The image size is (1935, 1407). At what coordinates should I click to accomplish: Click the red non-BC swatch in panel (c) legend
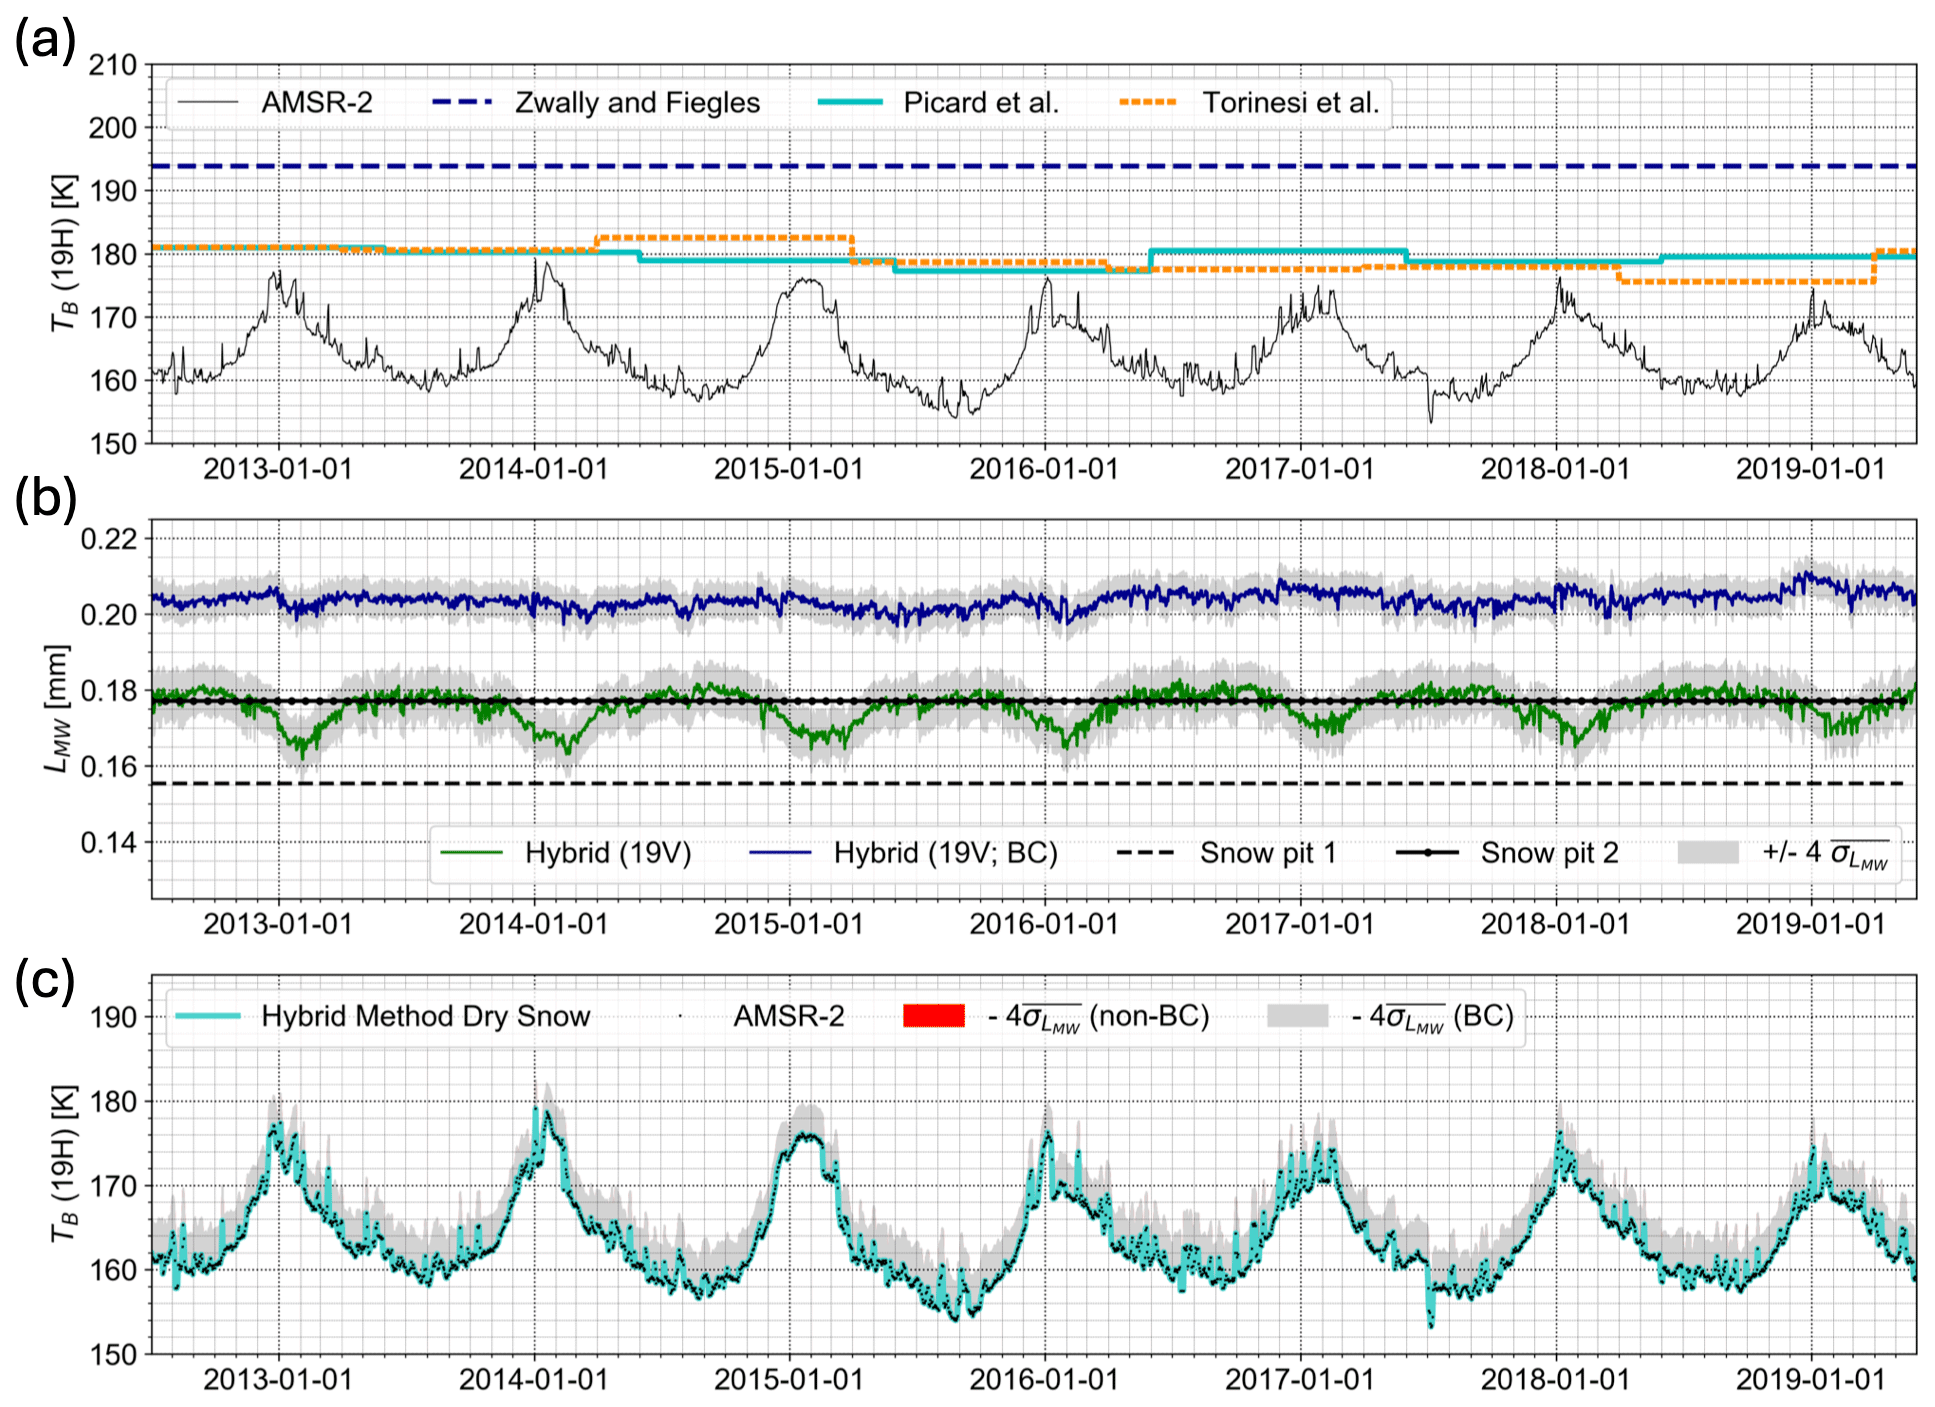[x=934, y=1016]
